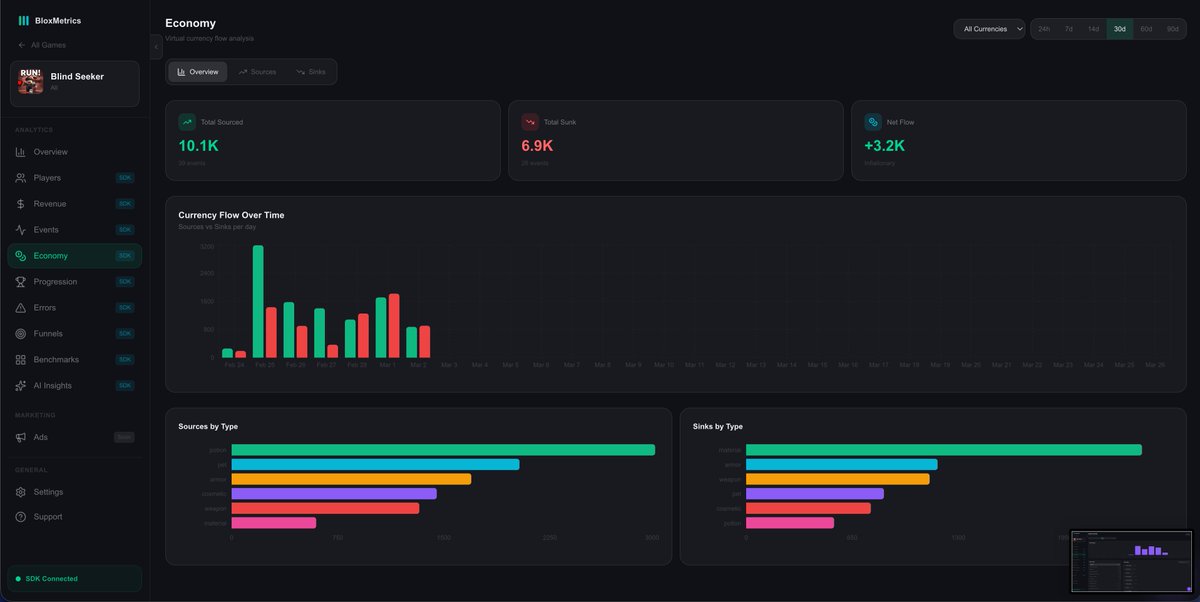Click the Ads megaphone icon under Marketing

coord(19,437)
